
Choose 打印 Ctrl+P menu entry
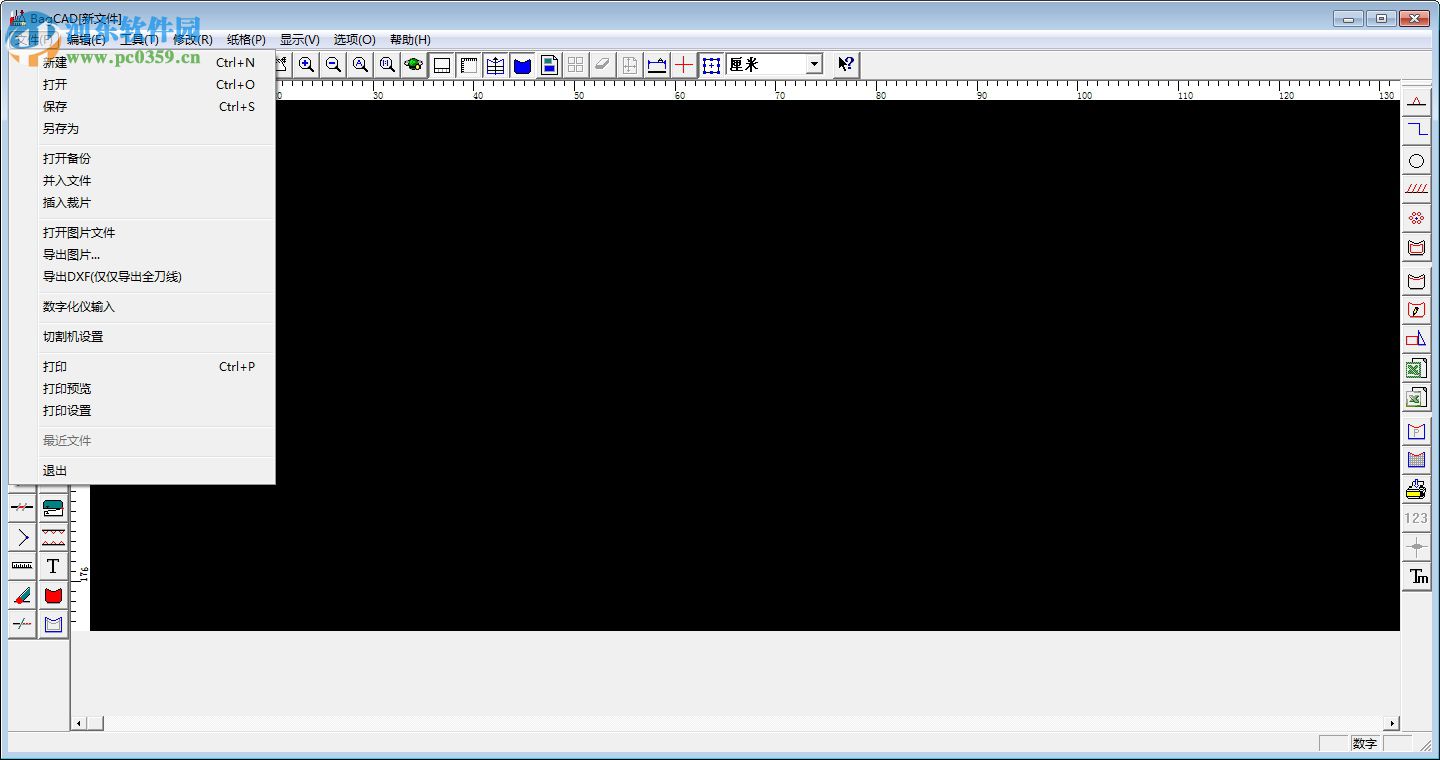tap(142, 366)
